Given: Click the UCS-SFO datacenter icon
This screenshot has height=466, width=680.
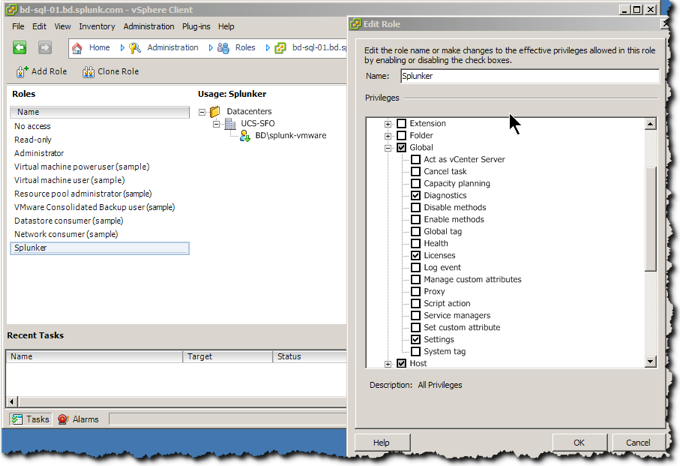Looking at the screenshot, I should (230, 124).
